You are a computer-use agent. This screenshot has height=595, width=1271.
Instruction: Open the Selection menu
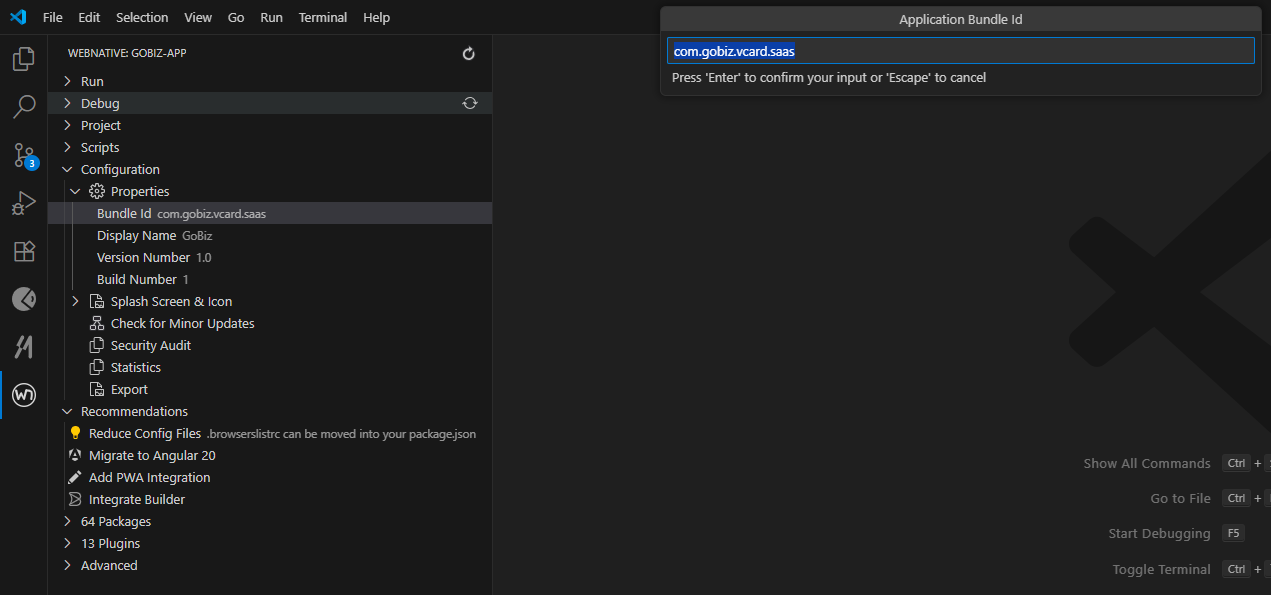(x=142, y=17)
